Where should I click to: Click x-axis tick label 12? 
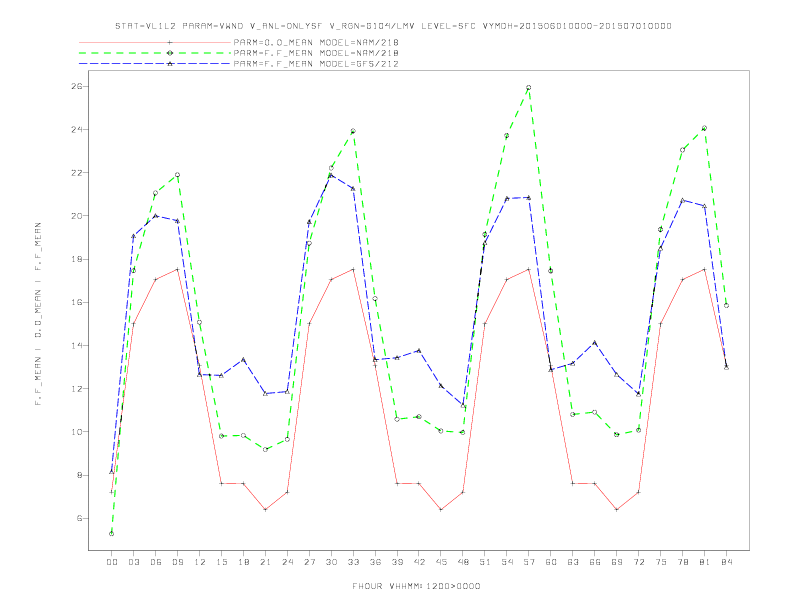200,562
